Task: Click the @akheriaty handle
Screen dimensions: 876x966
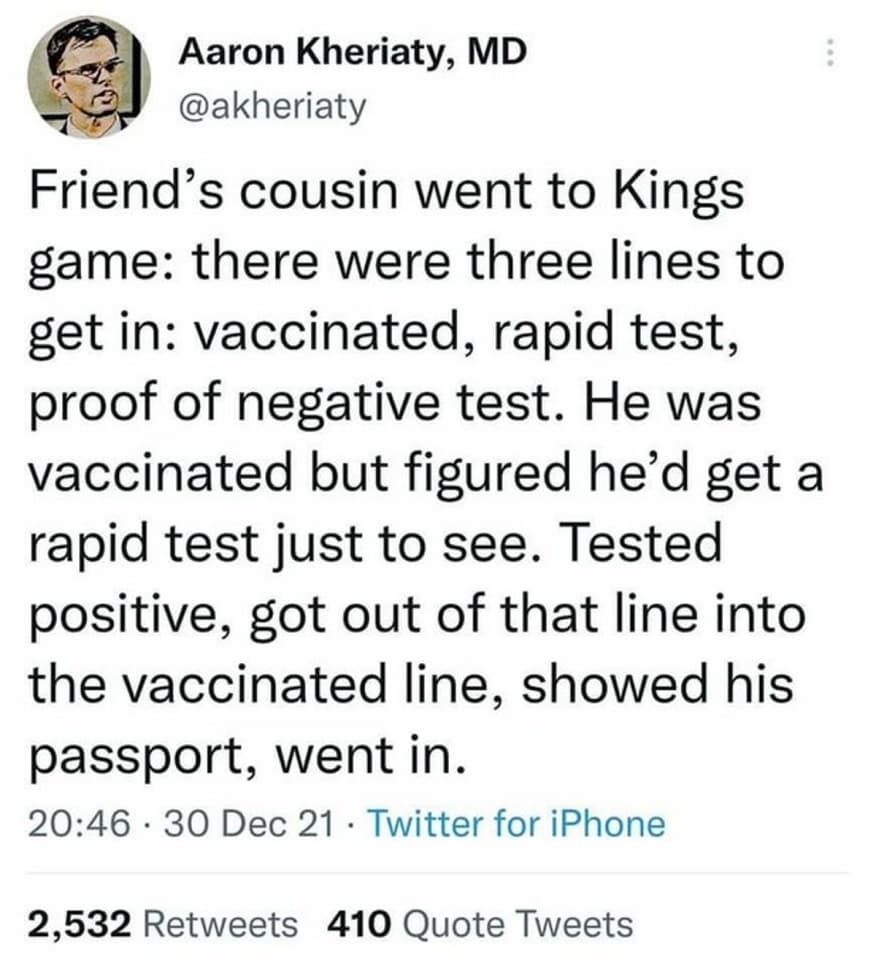Action: pyautogui.click(x=272, y=107)
